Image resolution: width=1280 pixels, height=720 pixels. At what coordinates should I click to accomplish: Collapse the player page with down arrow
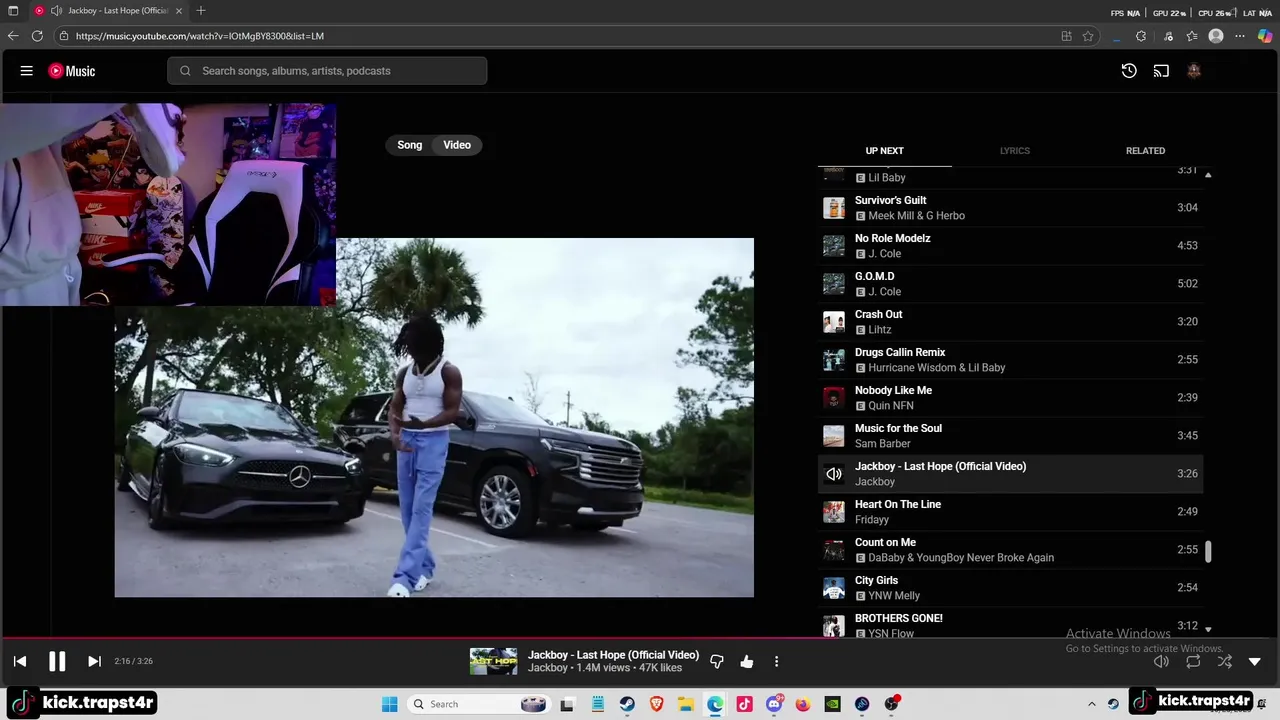tap(1255, 661)
